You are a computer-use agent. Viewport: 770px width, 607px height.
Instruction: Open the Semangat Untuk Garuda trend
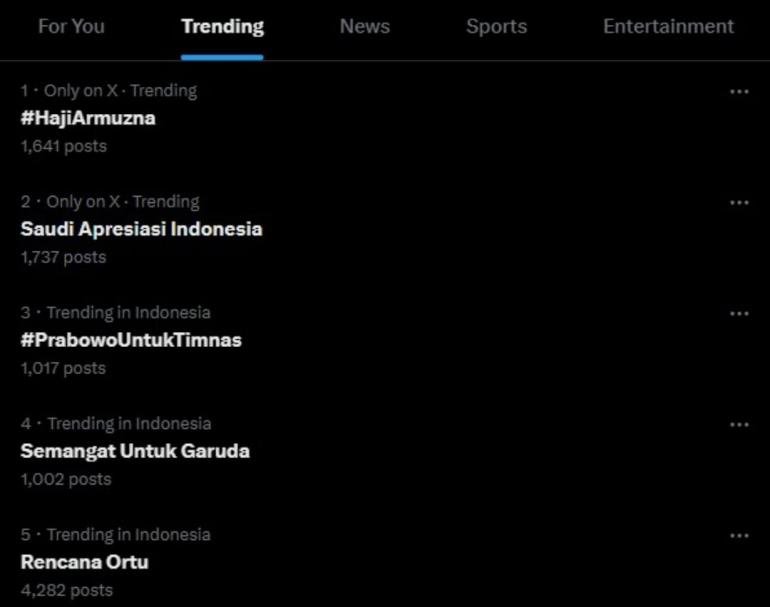point(135,451)
